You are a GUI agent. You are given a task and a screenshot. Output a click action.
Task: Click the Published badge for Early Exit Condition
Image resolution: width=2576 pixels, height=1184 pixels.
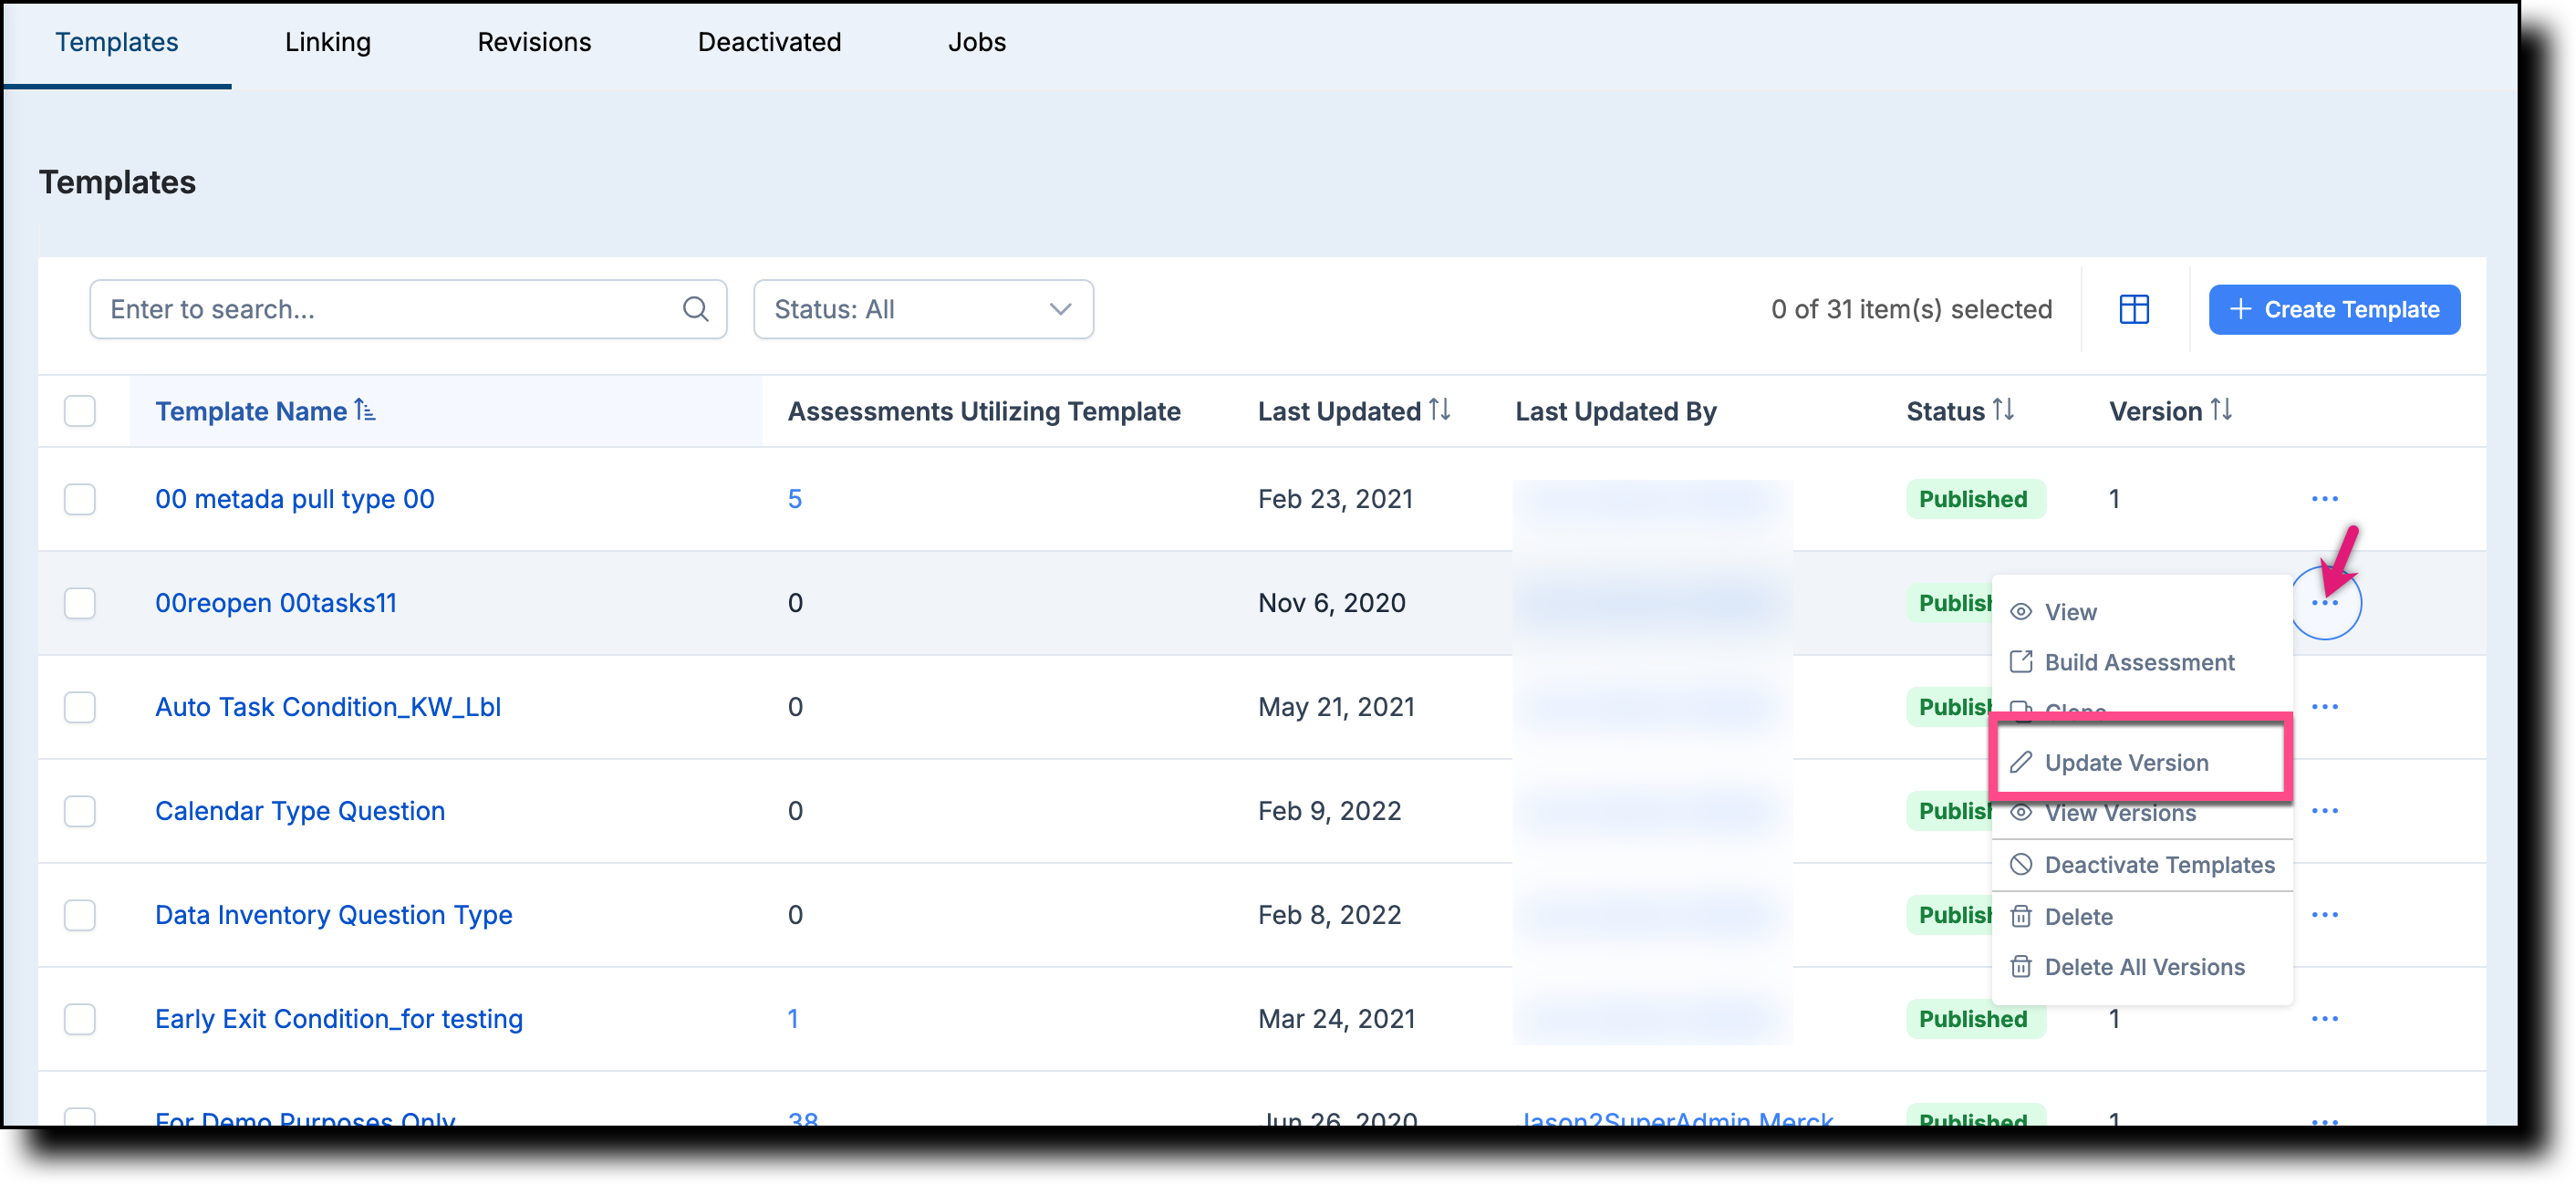click(1974, 1019)
